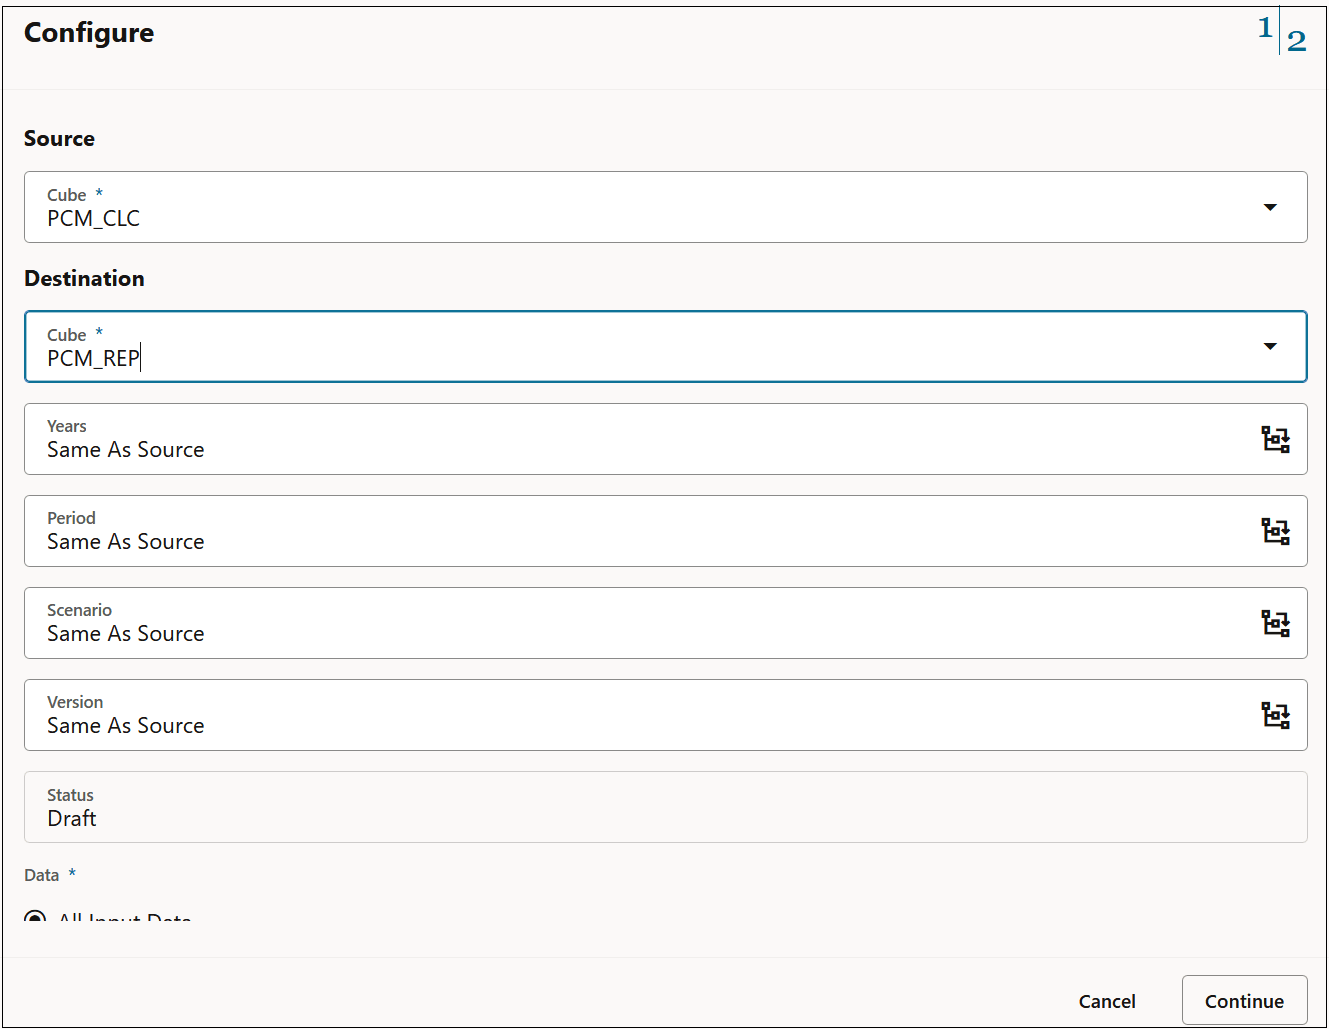1329x1029 pixels.
Task: Go to step 1 of the wizard
Action: pos(1264,29)
